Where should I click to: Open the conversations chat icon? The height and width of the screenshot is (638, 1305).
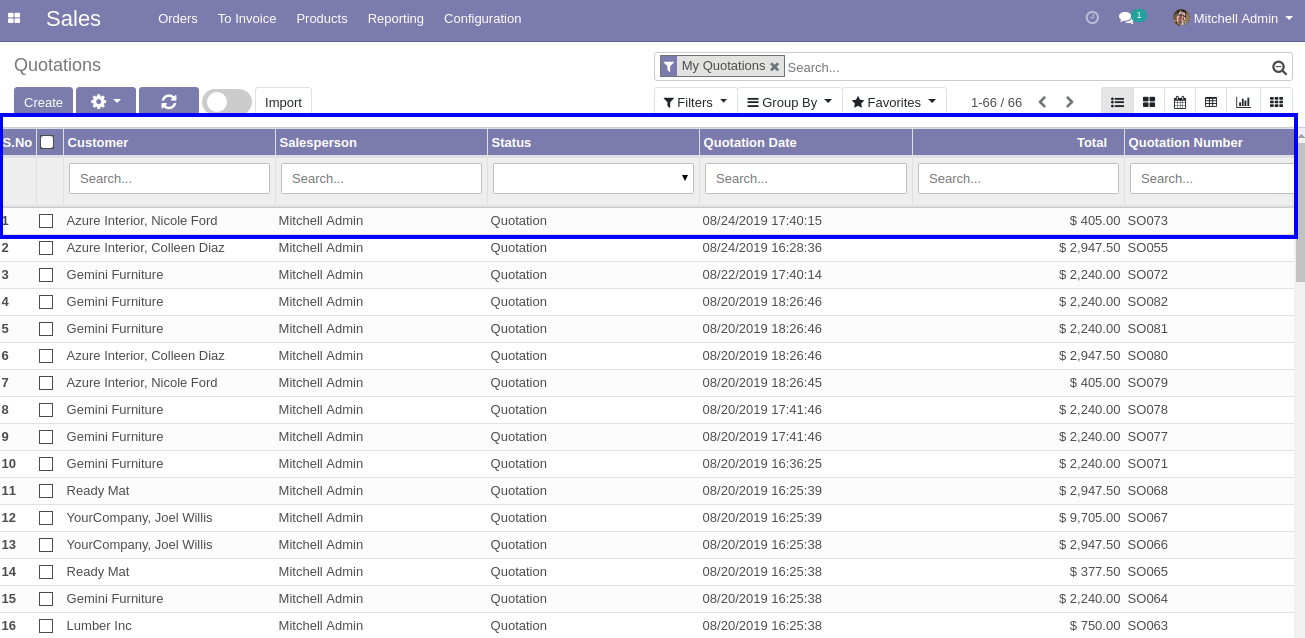coord(1126,18)
